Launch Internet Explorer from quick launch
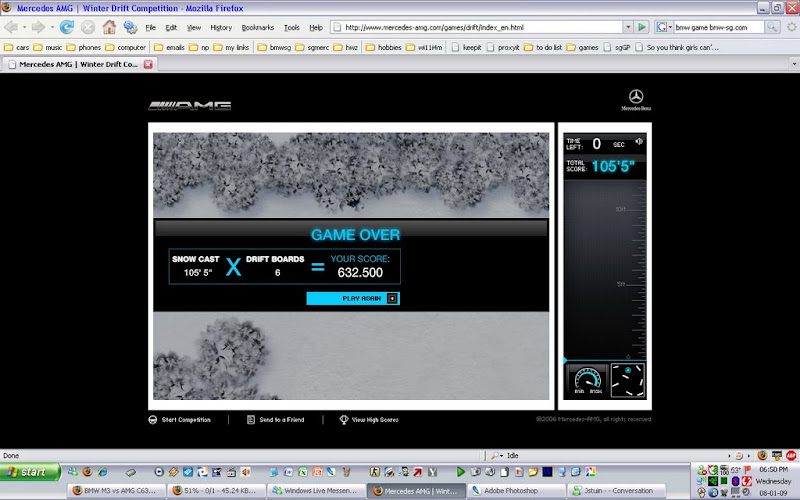The image size is (800, 500). click(103, 472)
